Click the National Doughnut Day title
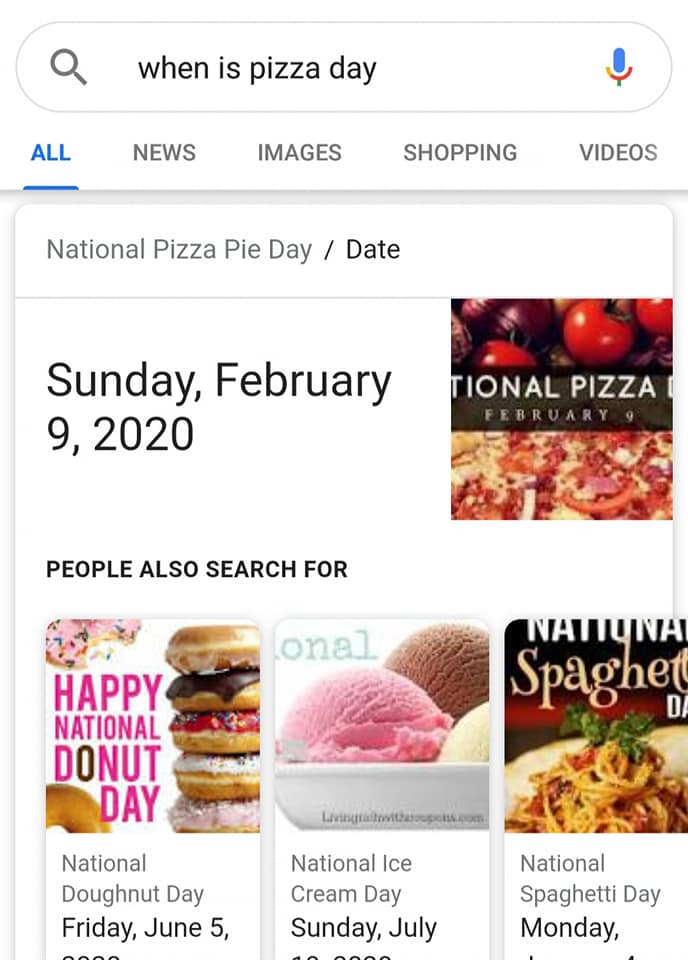 (x=132, y=878)
